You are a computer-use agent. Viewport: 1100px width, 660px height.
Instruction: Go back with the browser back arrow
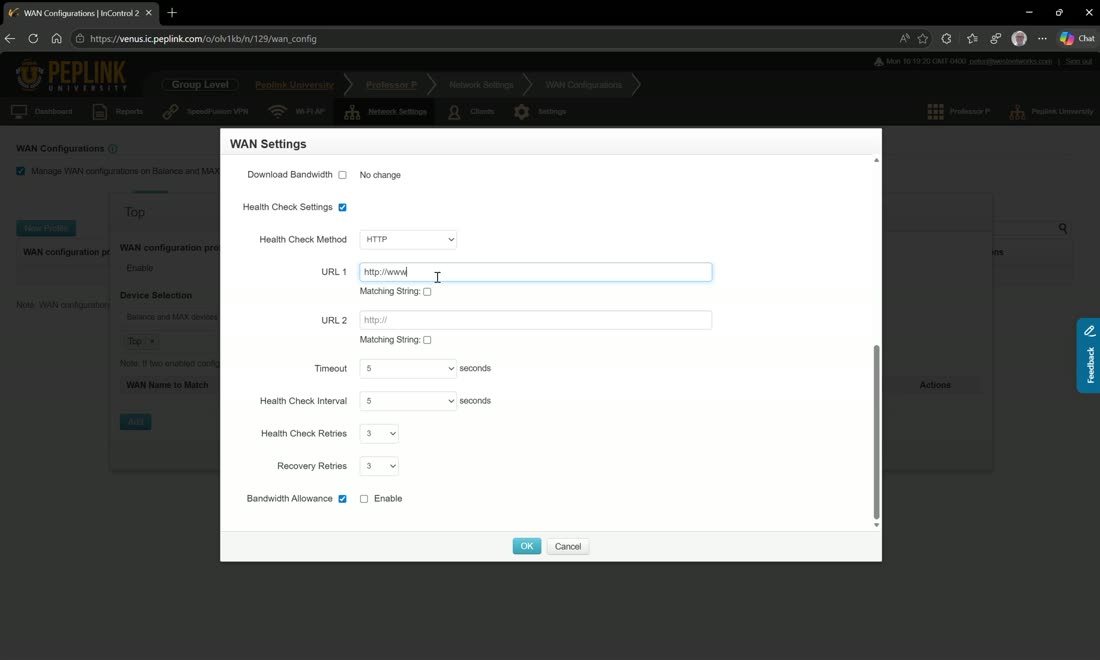coord(10,39)
